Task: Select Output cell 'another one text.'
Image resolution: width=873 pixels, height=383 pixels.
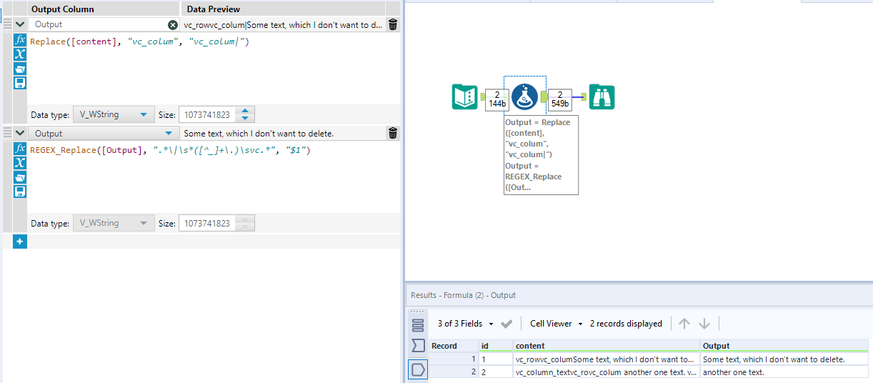Action: [x=784, y=371]
